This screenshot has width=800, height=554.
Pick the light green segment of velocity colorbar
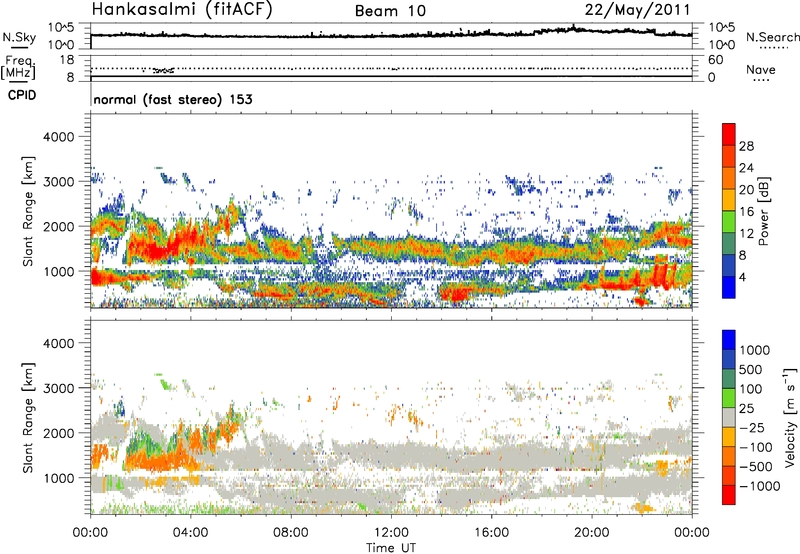point(729,398)
